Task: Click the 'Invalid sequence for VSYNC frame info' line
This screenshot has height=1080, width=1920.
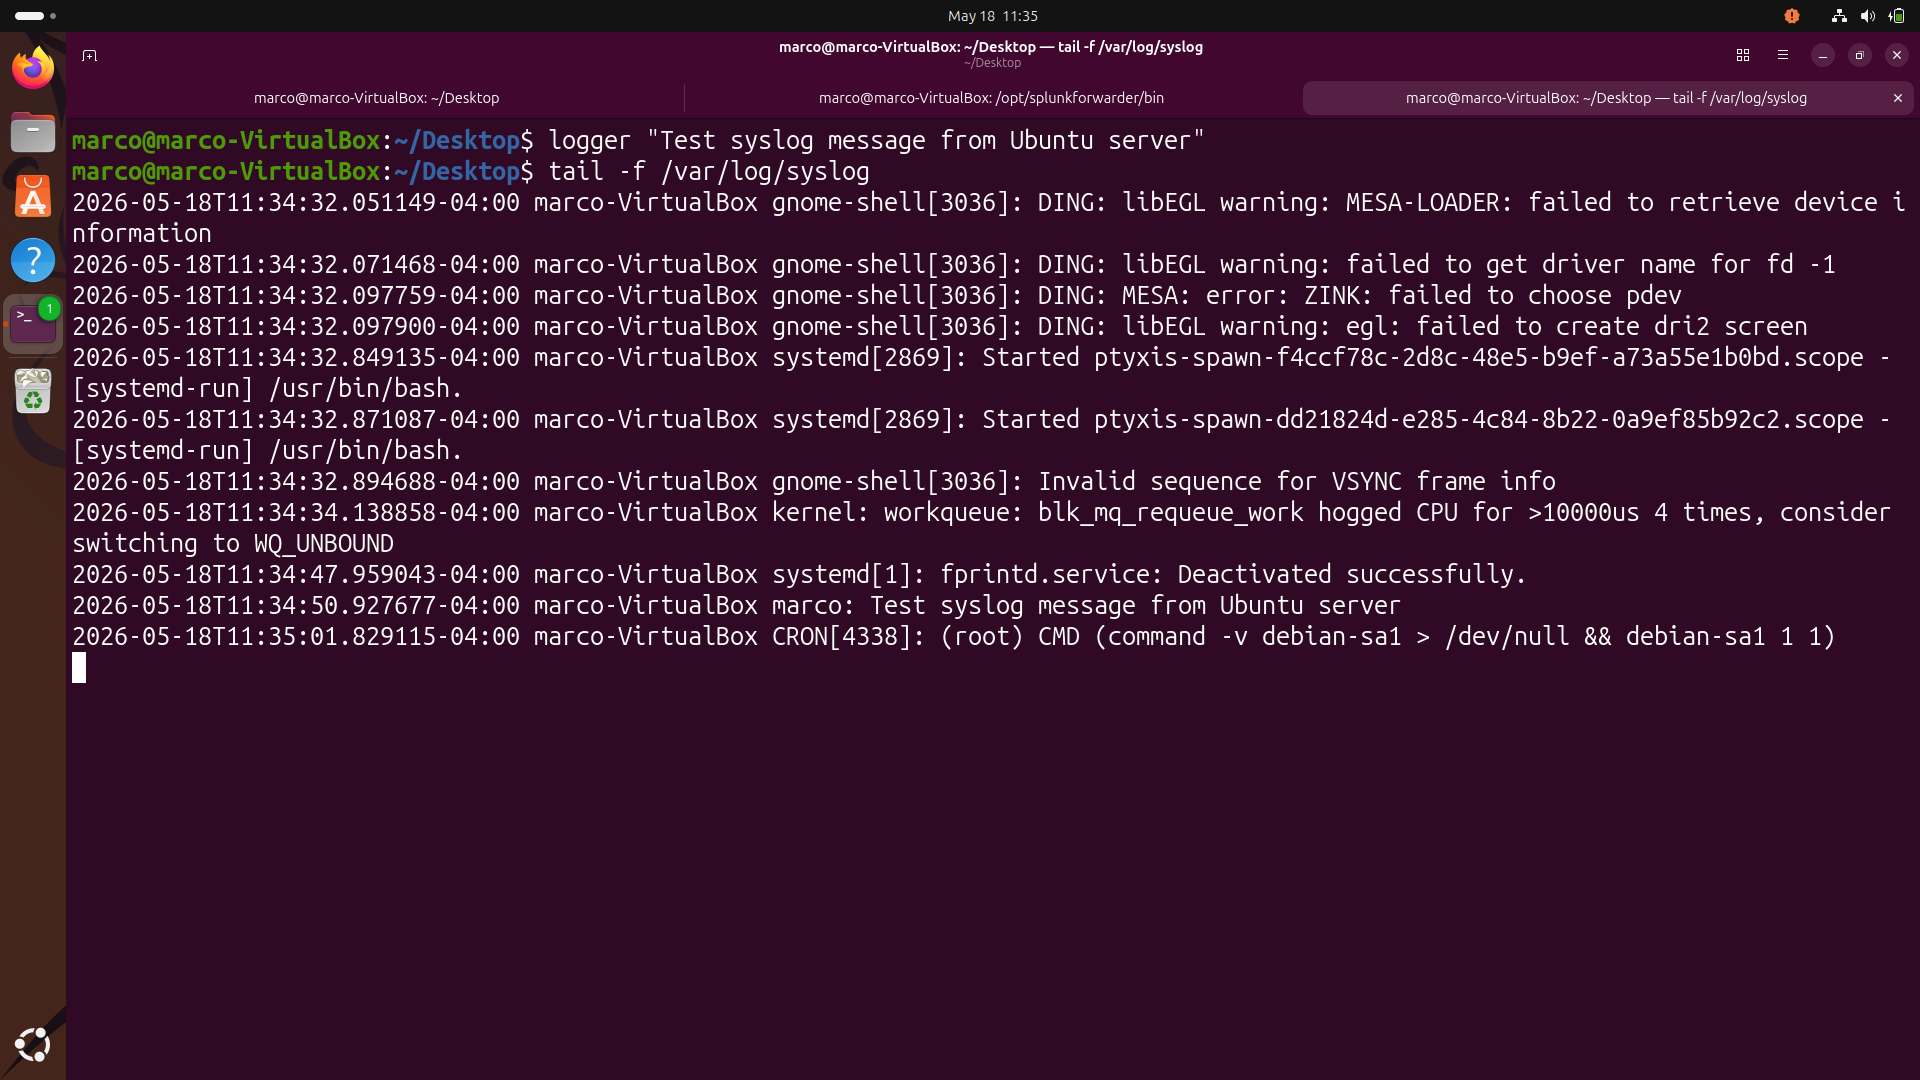Action: click(x=814, y=481)
